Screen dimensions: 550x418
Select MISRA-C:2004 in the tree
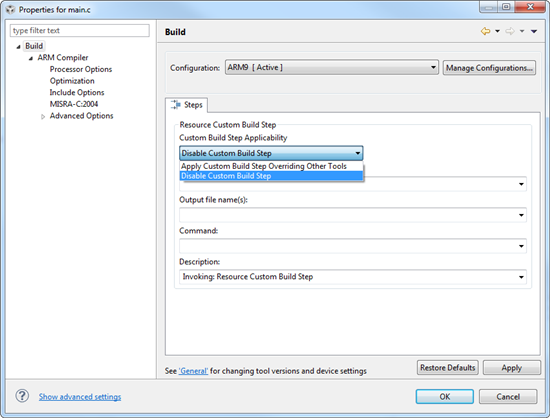[74, 104]
